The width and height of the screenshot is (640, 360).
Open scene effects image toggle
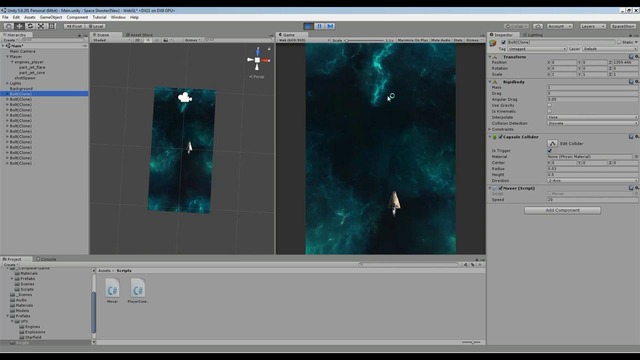[x=166, y=40]
